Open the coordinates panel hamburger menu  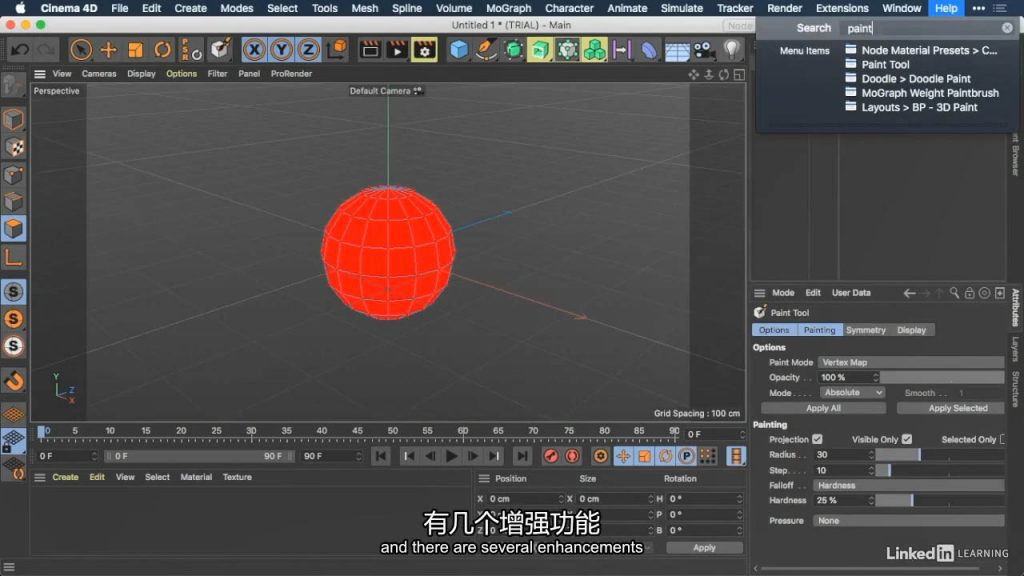pos(484,479)
